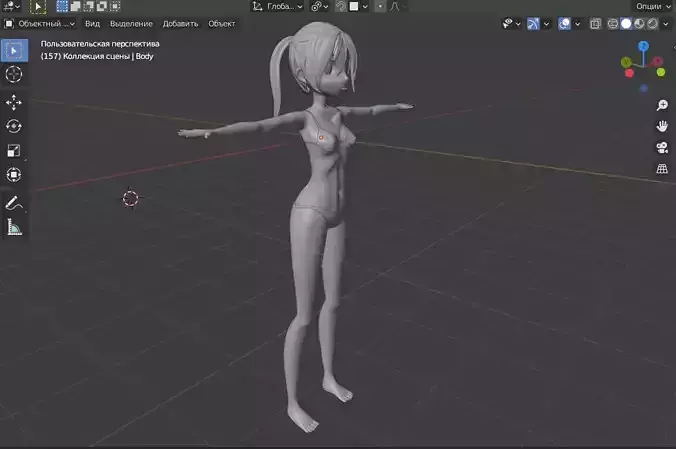Screen dimensions: 676x449
Task: Choose the Annotate pencil tool
Action: point(14,203)
